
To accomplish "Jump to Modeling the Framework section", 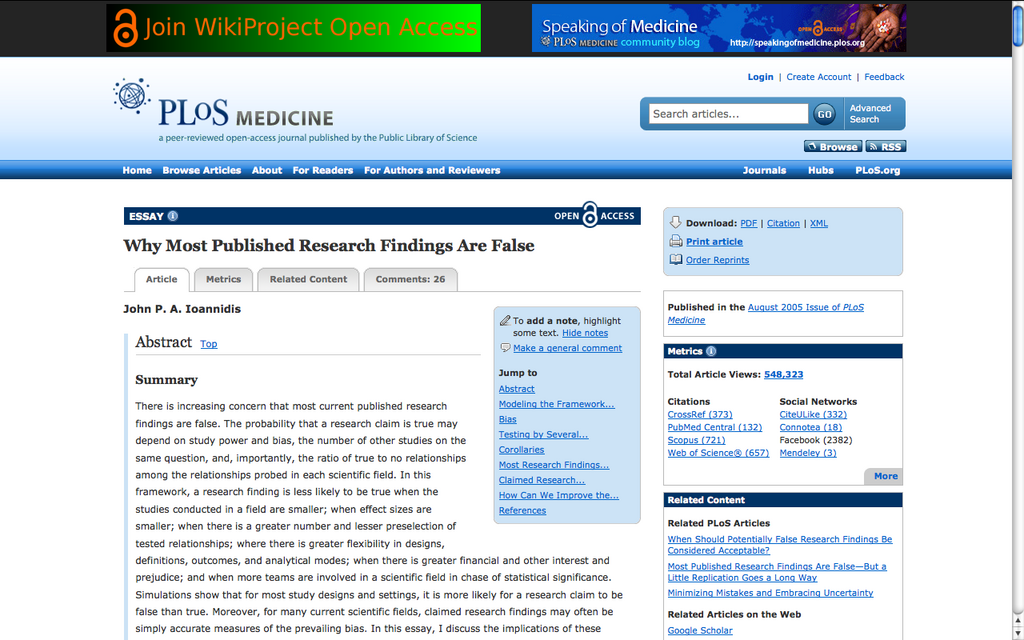I will click(556, 404).
